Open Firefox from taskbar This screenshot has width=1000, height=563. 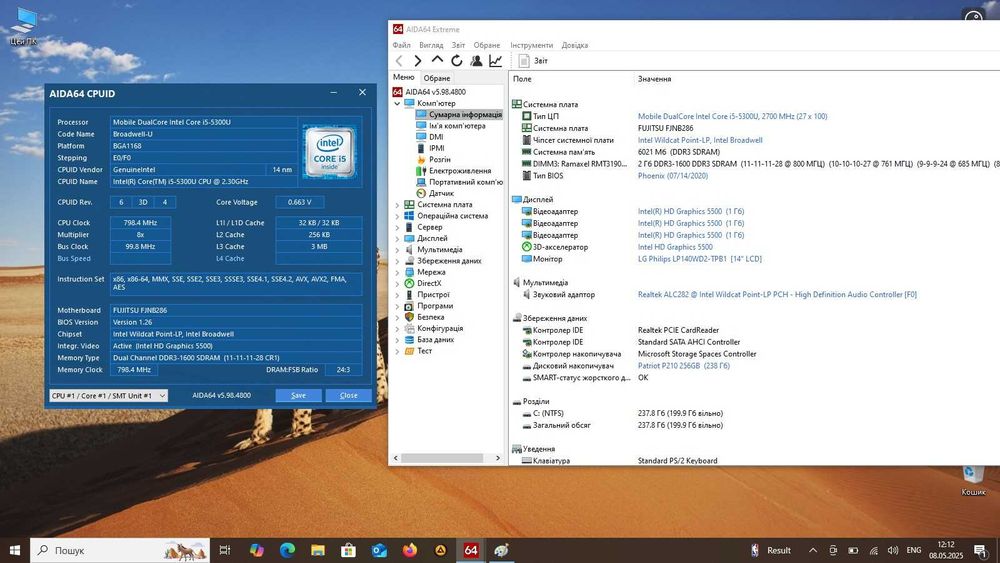pos(409,550)
